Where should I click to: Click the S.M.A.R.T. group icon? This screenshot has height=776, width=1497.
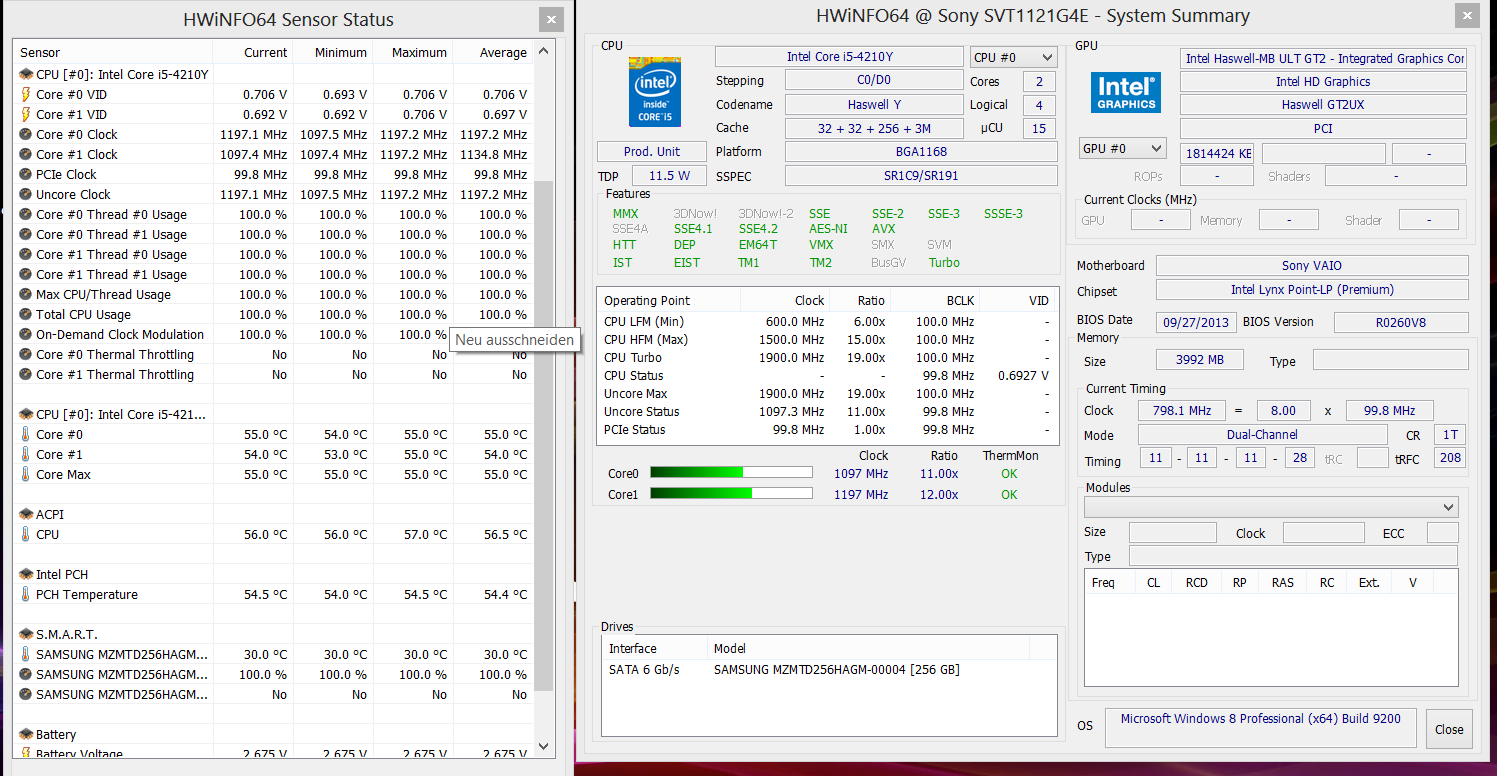[26, 634]
